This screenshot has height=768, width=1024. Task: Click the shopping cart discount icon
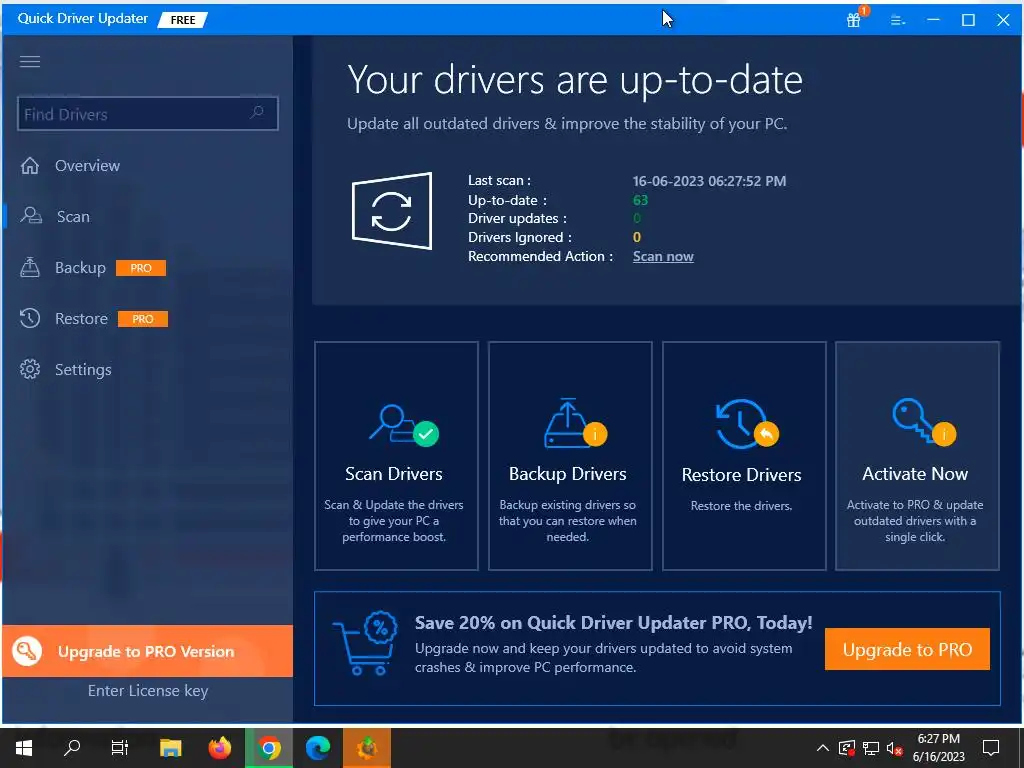pyautogui.click(x=365, y=643)
